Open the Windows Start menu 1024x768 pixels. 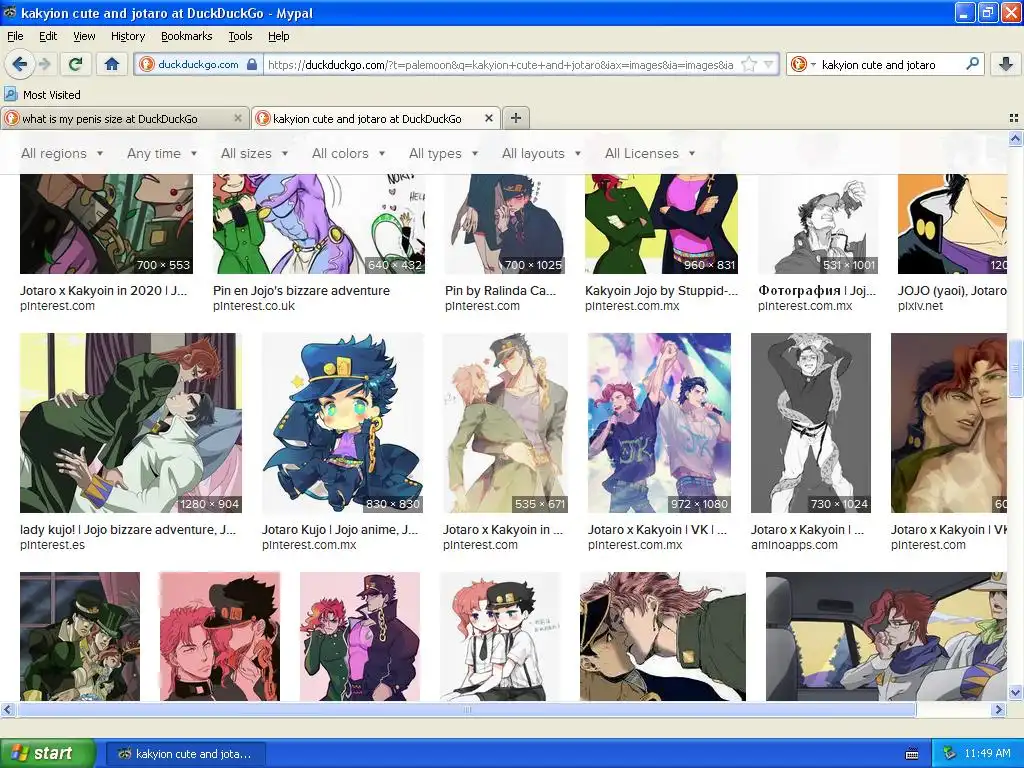click(48, 754)
